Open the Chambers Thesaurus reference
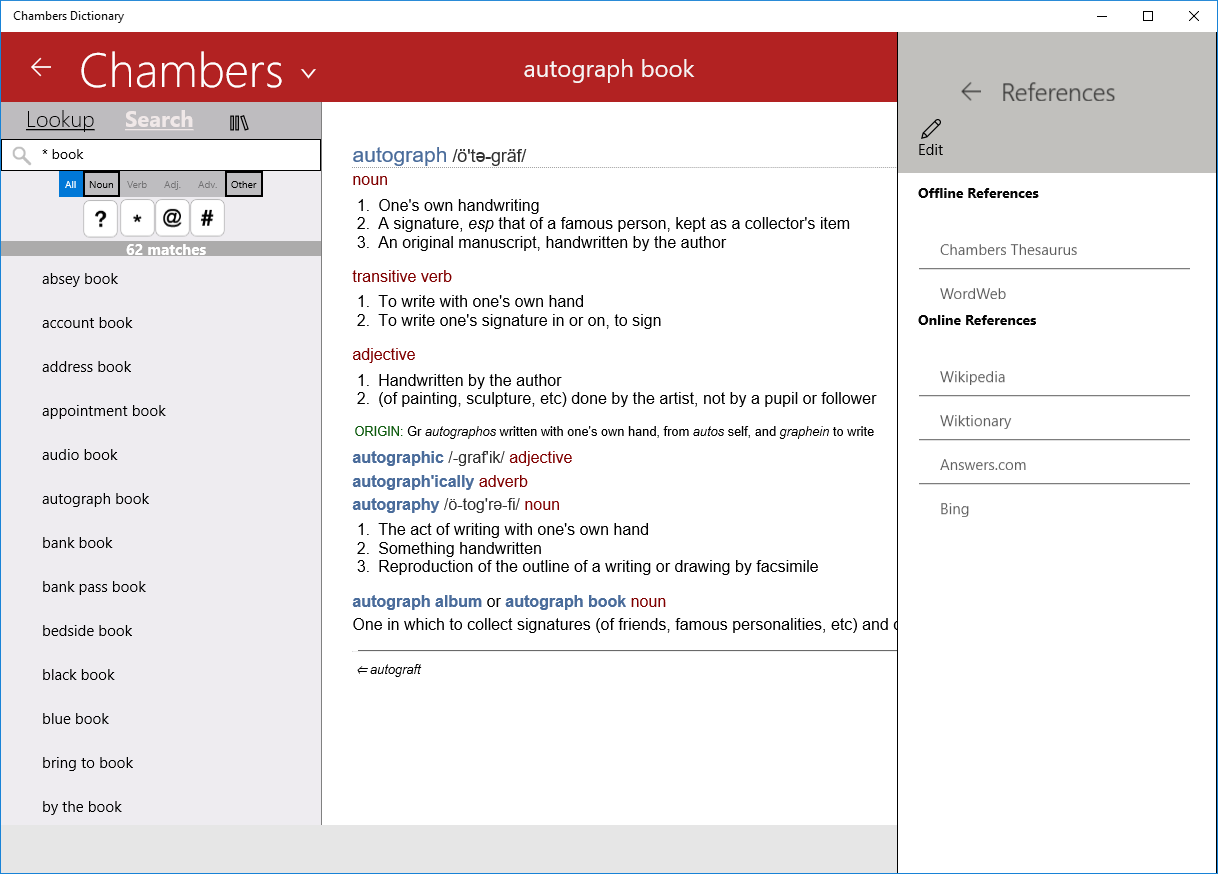The image size is (1218, 874). click(1007, 250)
